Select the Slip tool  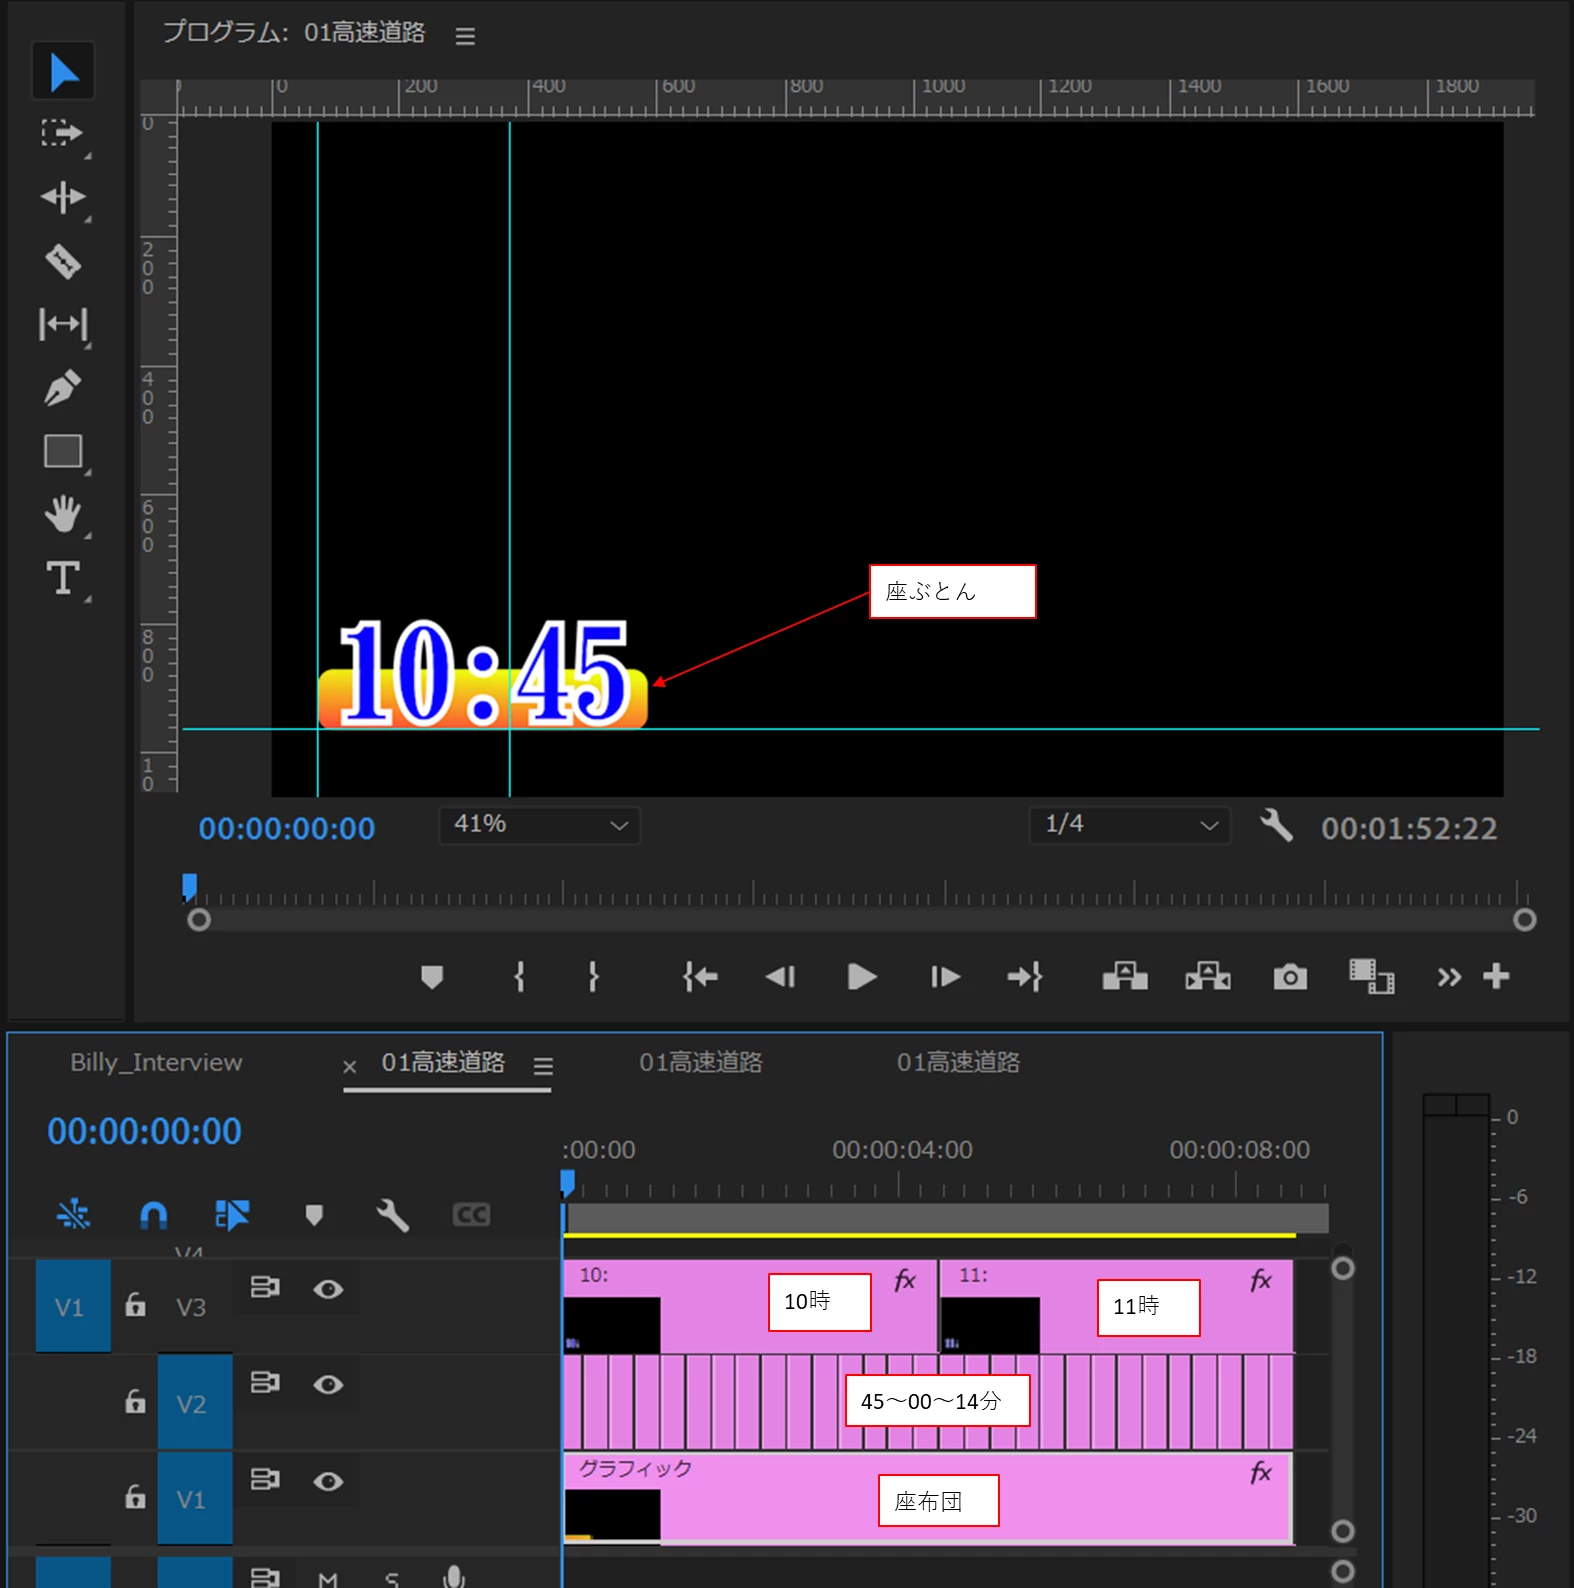pyautogui.click(x=63, y=324)
